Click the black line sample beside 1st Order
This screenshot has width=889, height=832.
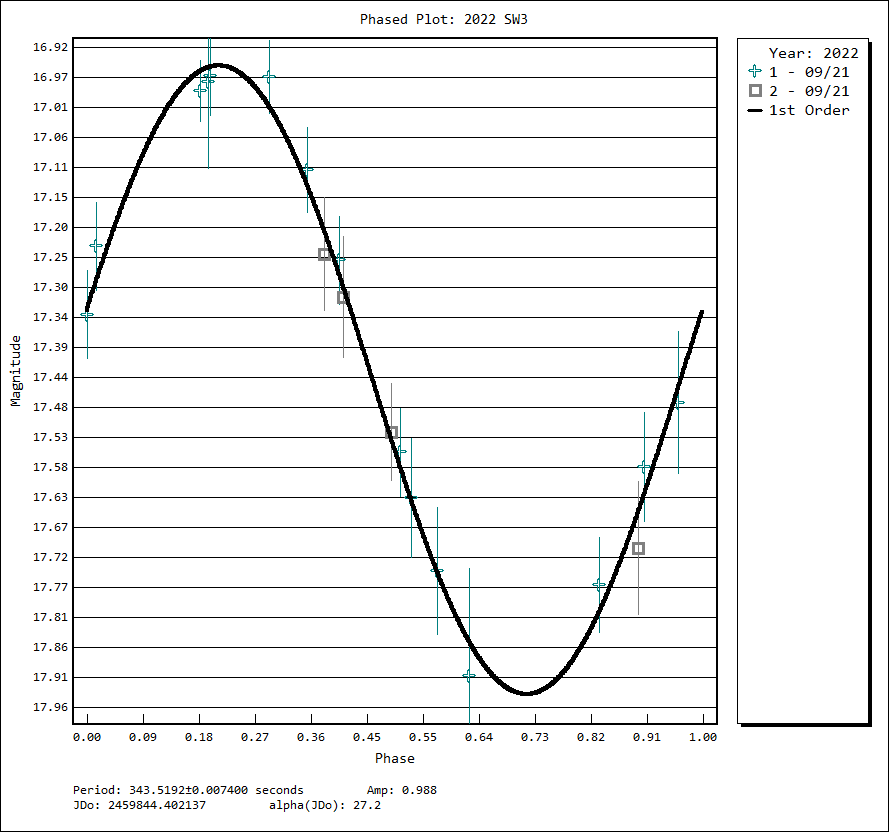pos(755,110)
